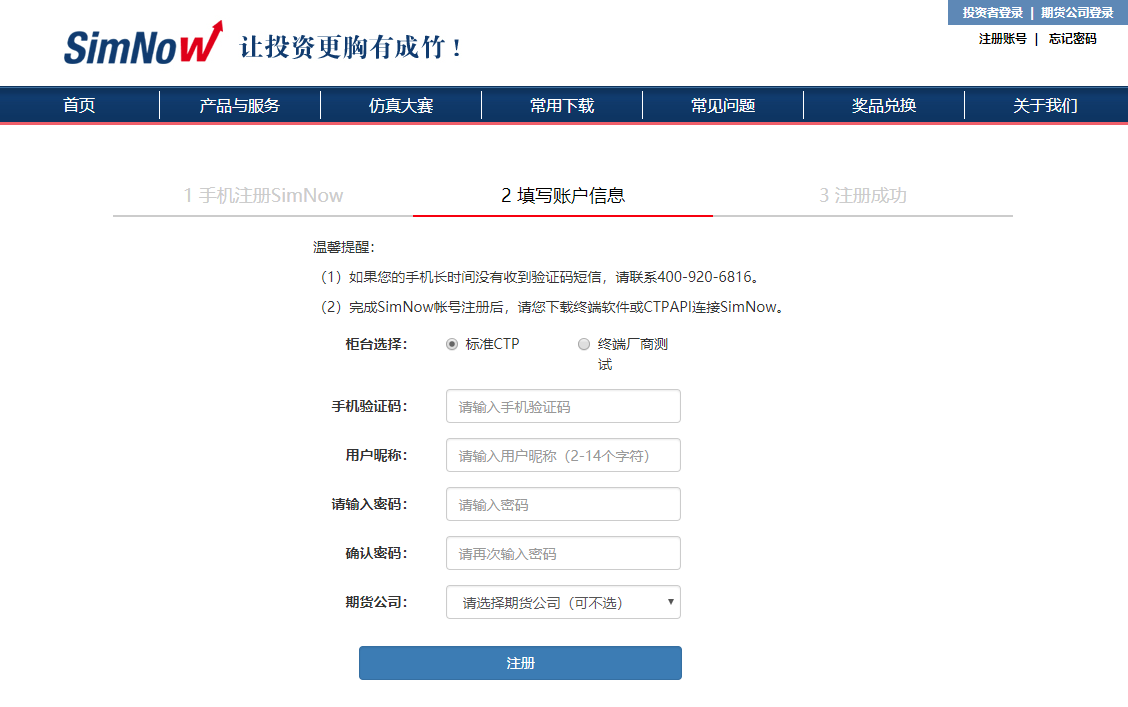Open 奖品兑换 in the navigation

click(884, 105)
